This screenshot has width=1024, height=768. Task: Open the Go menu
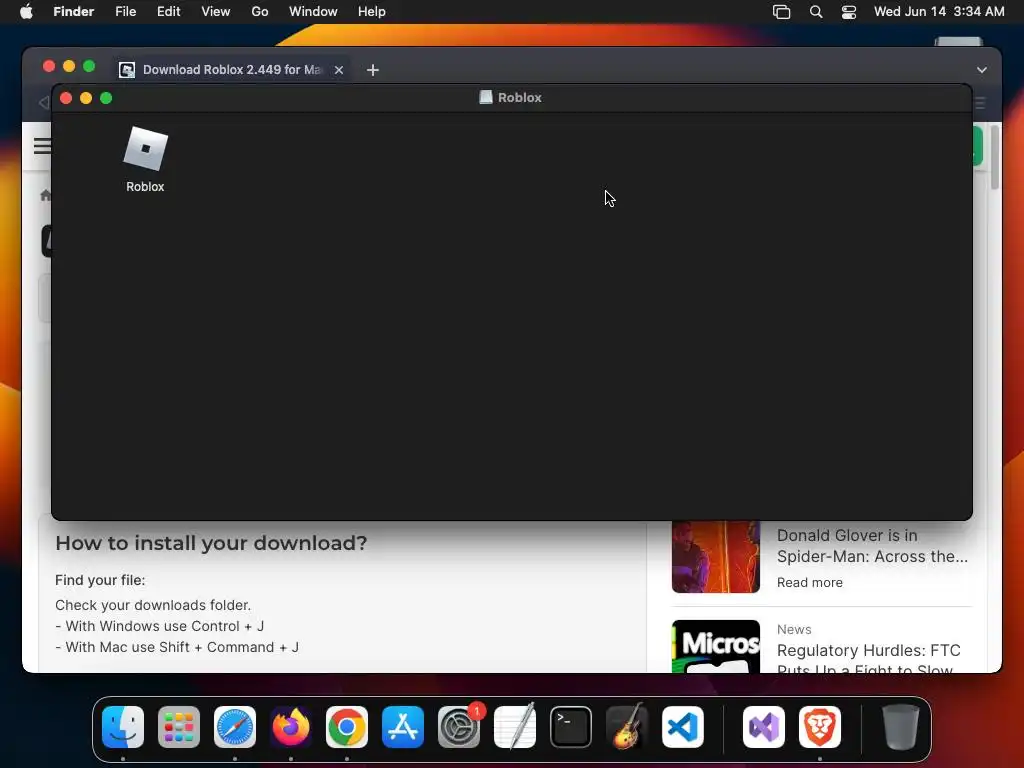point(260,12)
